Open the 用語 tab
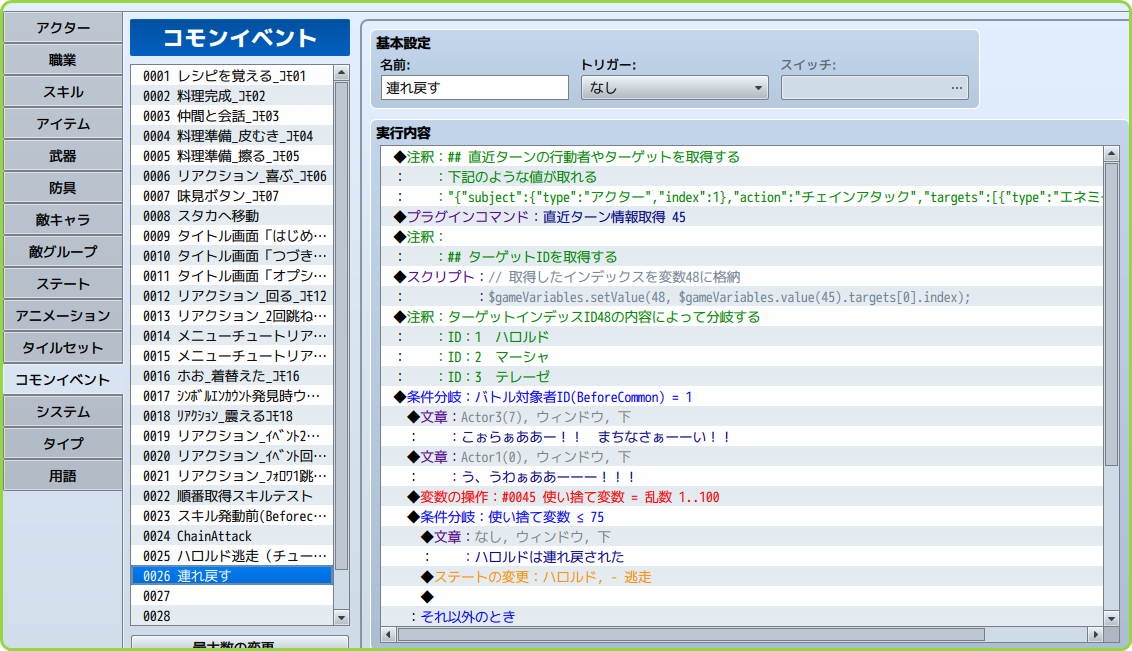The height and width of the screenshot is (651, 1132). [x=63, y=476]
